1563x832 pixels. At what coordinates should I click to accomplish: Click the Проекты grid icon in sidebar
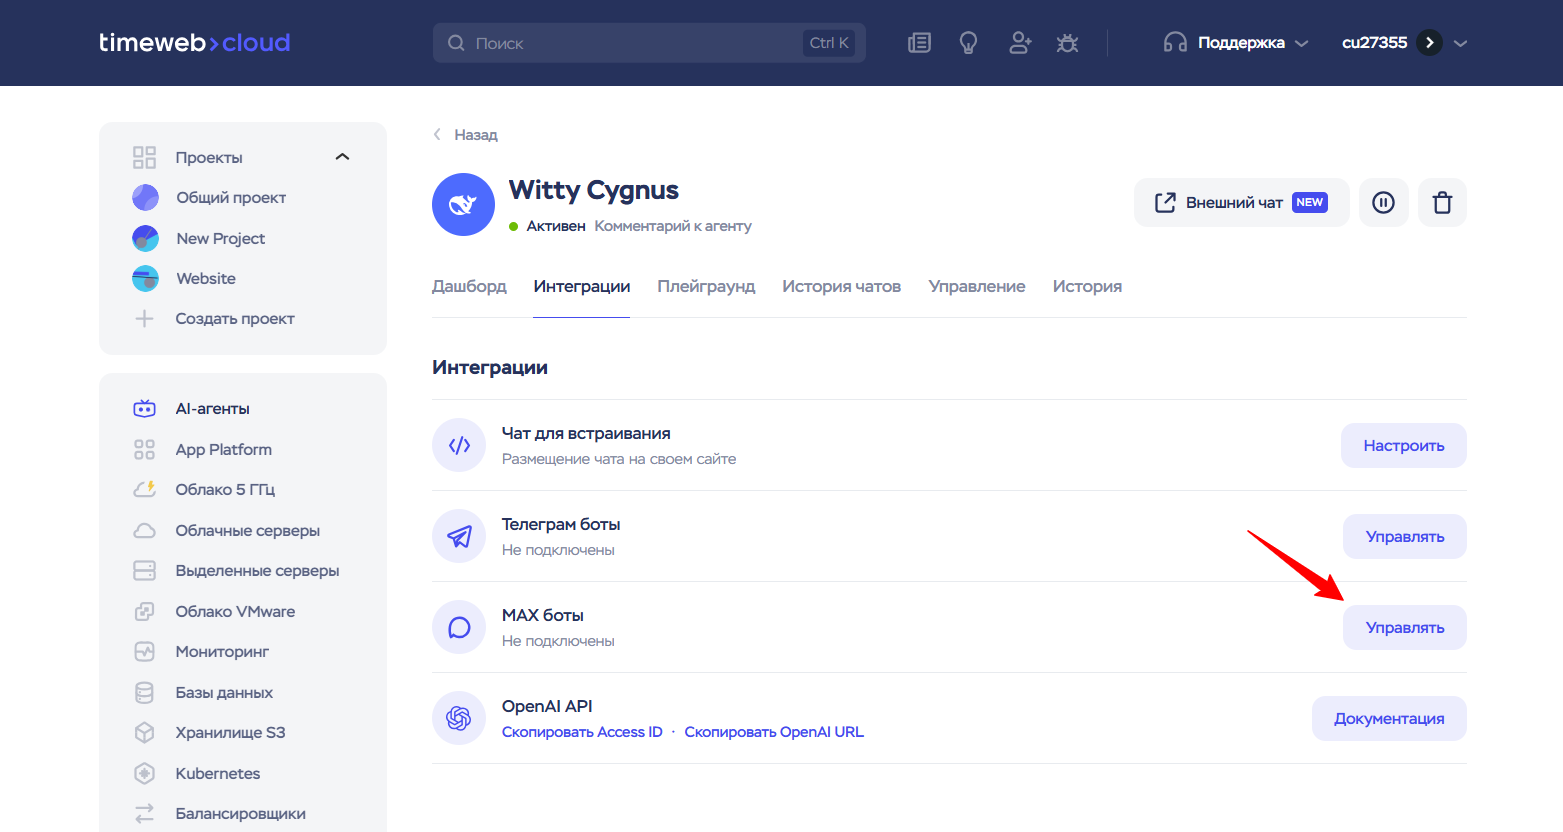144,157
